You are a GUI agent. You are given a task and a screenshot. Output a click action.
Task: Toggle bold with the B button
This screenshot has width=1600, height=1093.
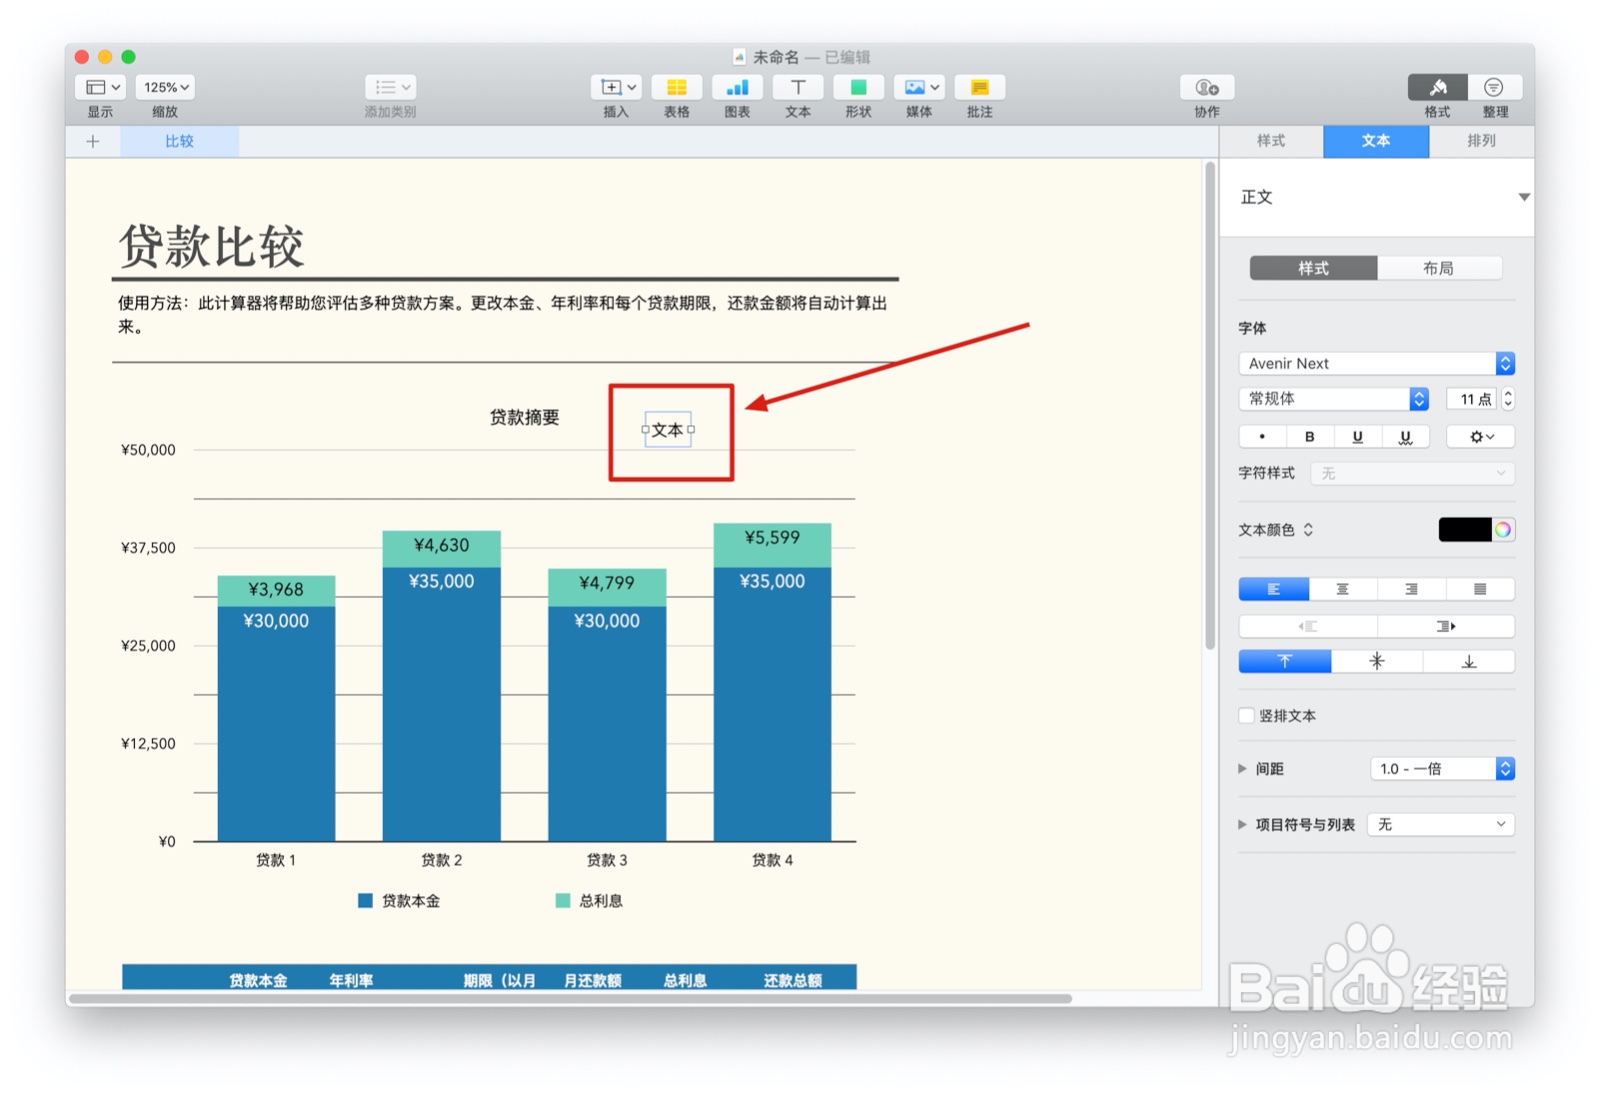click(x=1310, y=436)
